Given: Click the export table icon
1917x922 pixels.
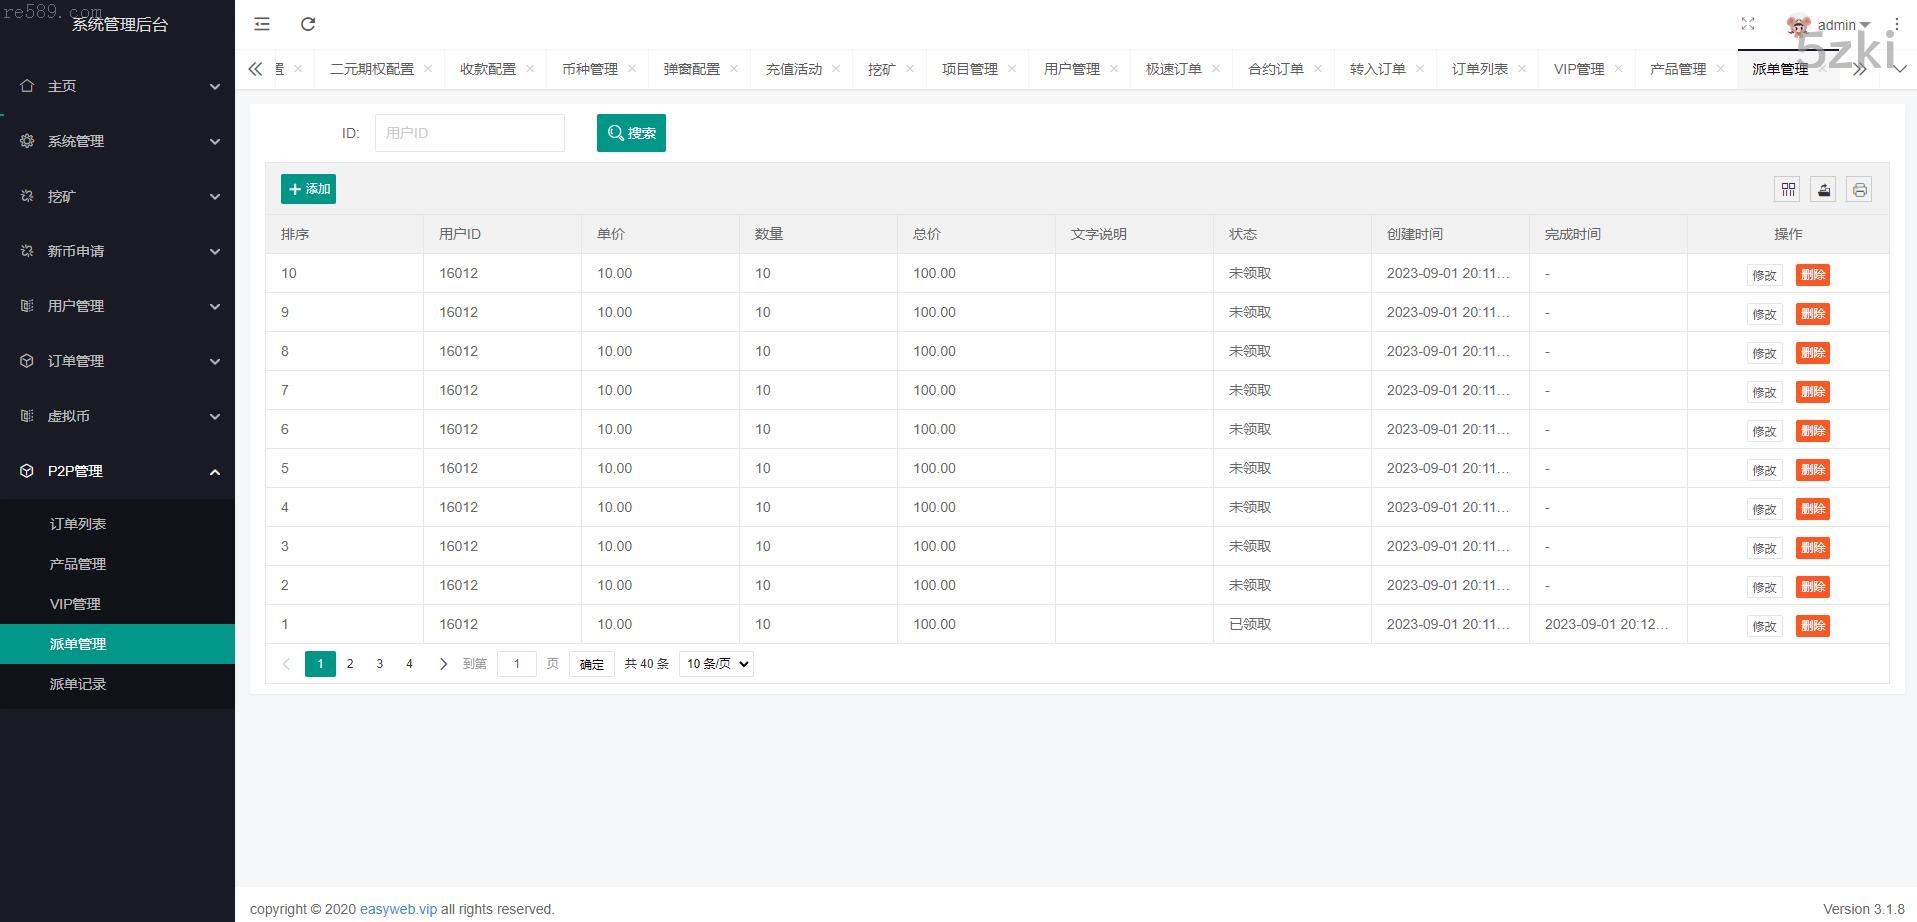Looking at the screenshot, I should click(1824, 189).
